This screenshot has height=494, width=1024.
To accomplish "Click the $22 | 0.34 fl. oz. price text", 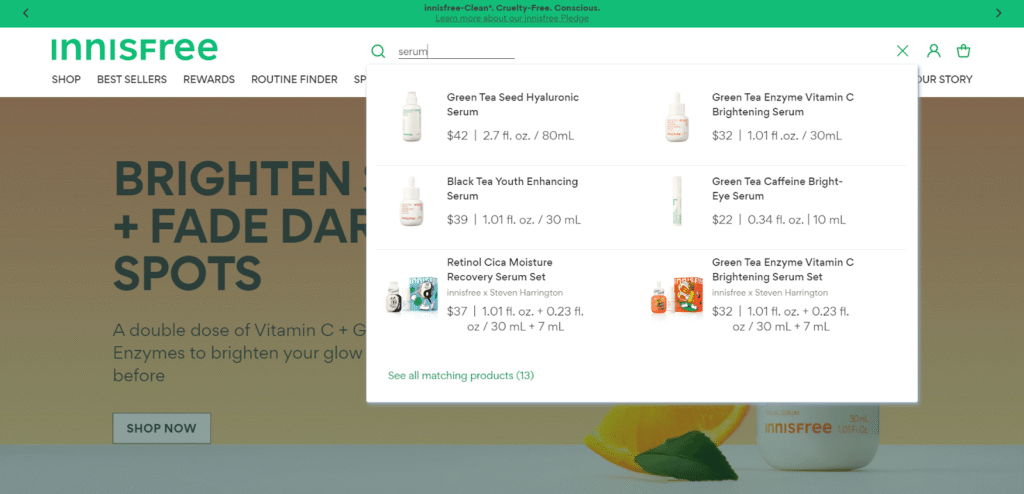I will pyautogui.click(x=778, y=220).
